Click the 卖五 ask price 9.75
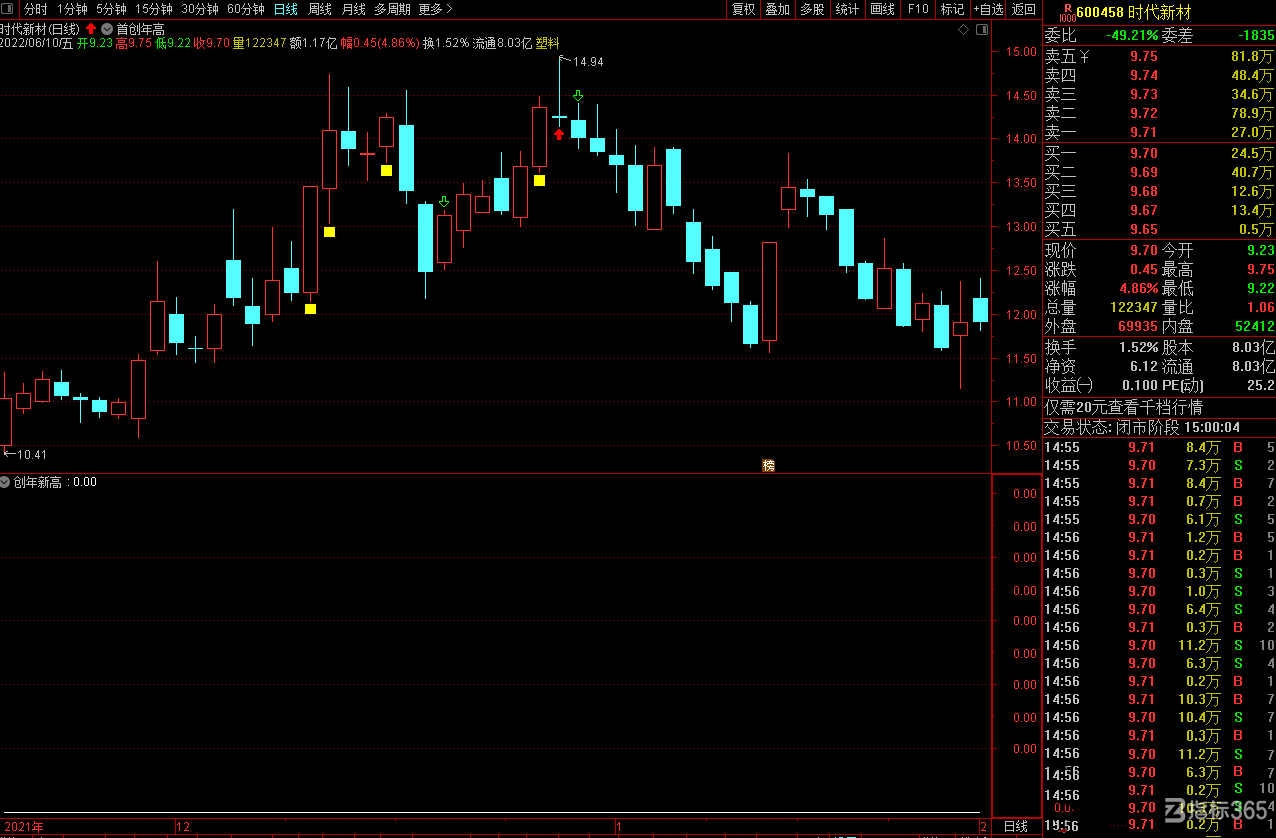The height and width of the screenshot is (838, 1276). click(1144, 57)
